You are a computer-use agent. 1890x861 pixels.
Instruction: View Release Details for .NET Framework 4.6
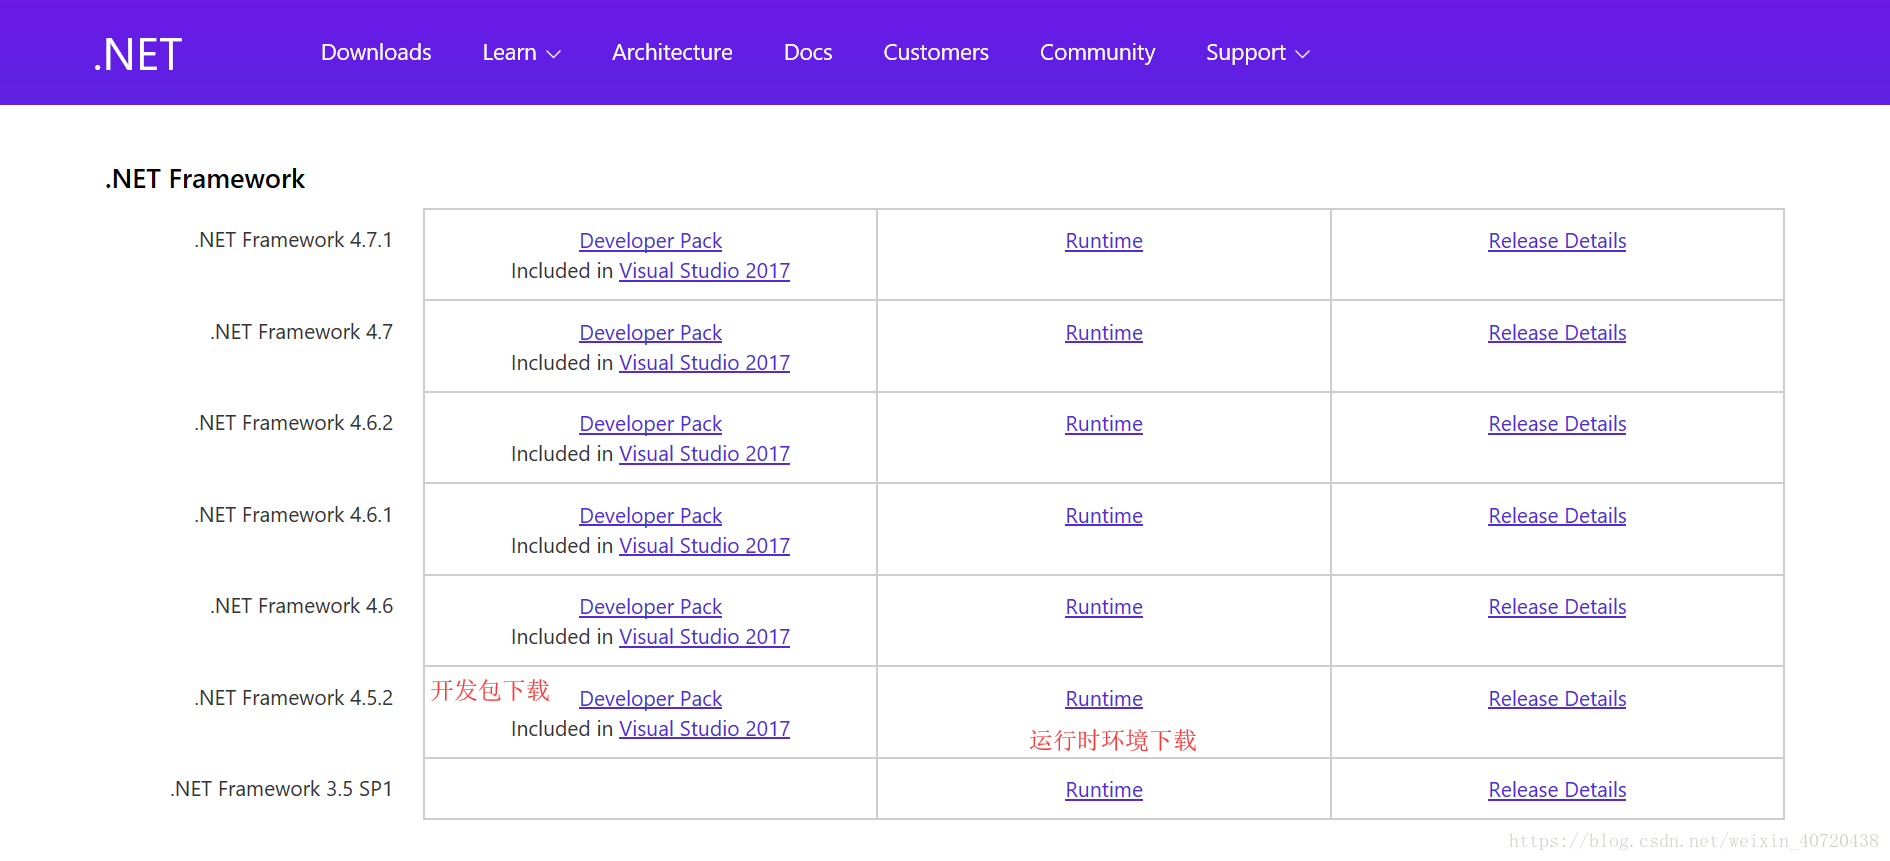(x=1557, y=607)
